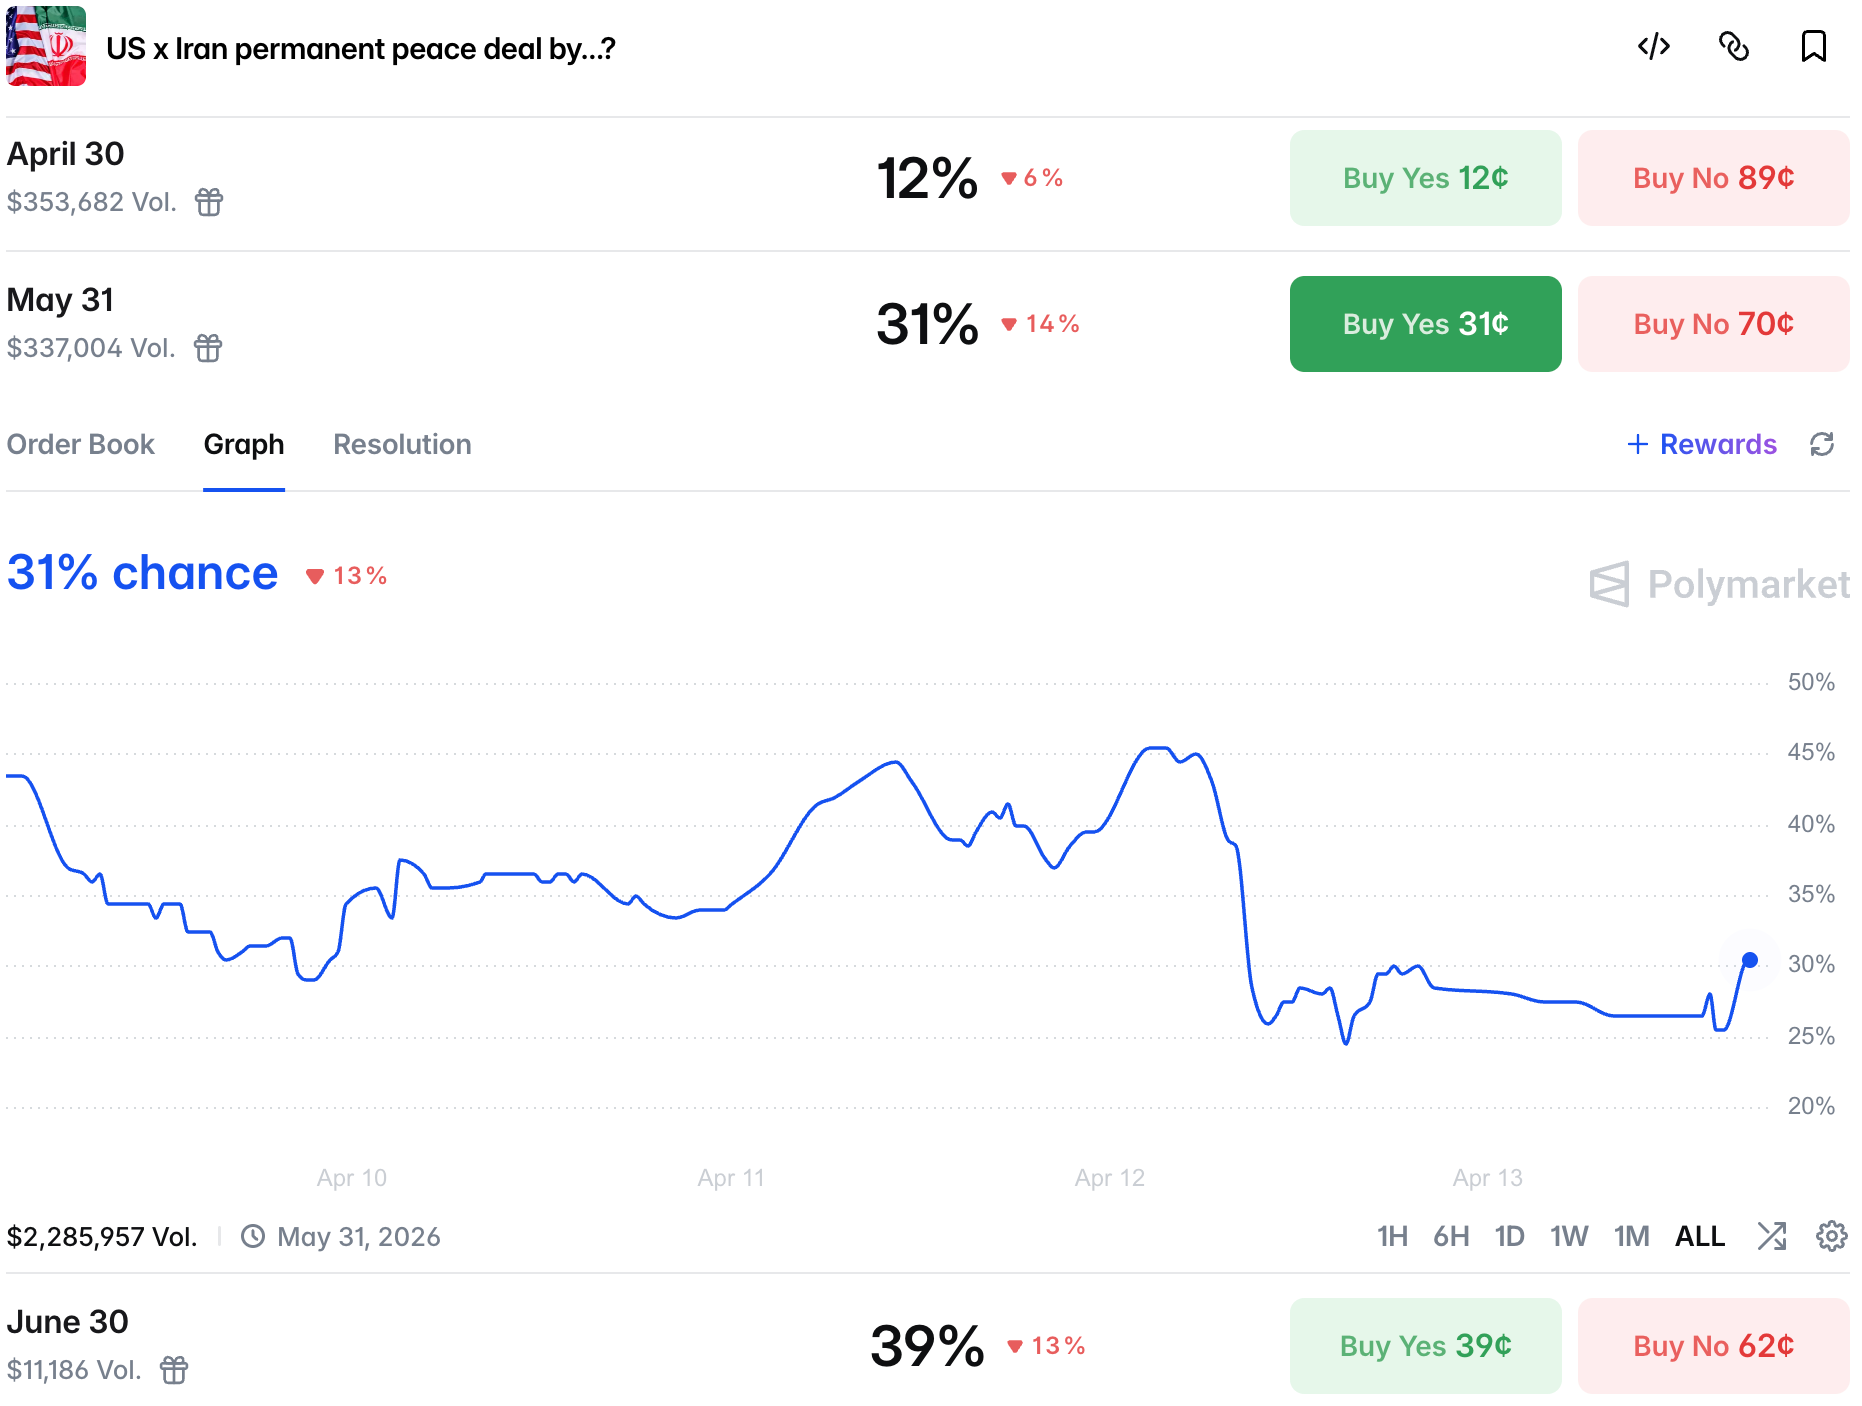Click the gift icon next to April 30 volume

[209, 202]
